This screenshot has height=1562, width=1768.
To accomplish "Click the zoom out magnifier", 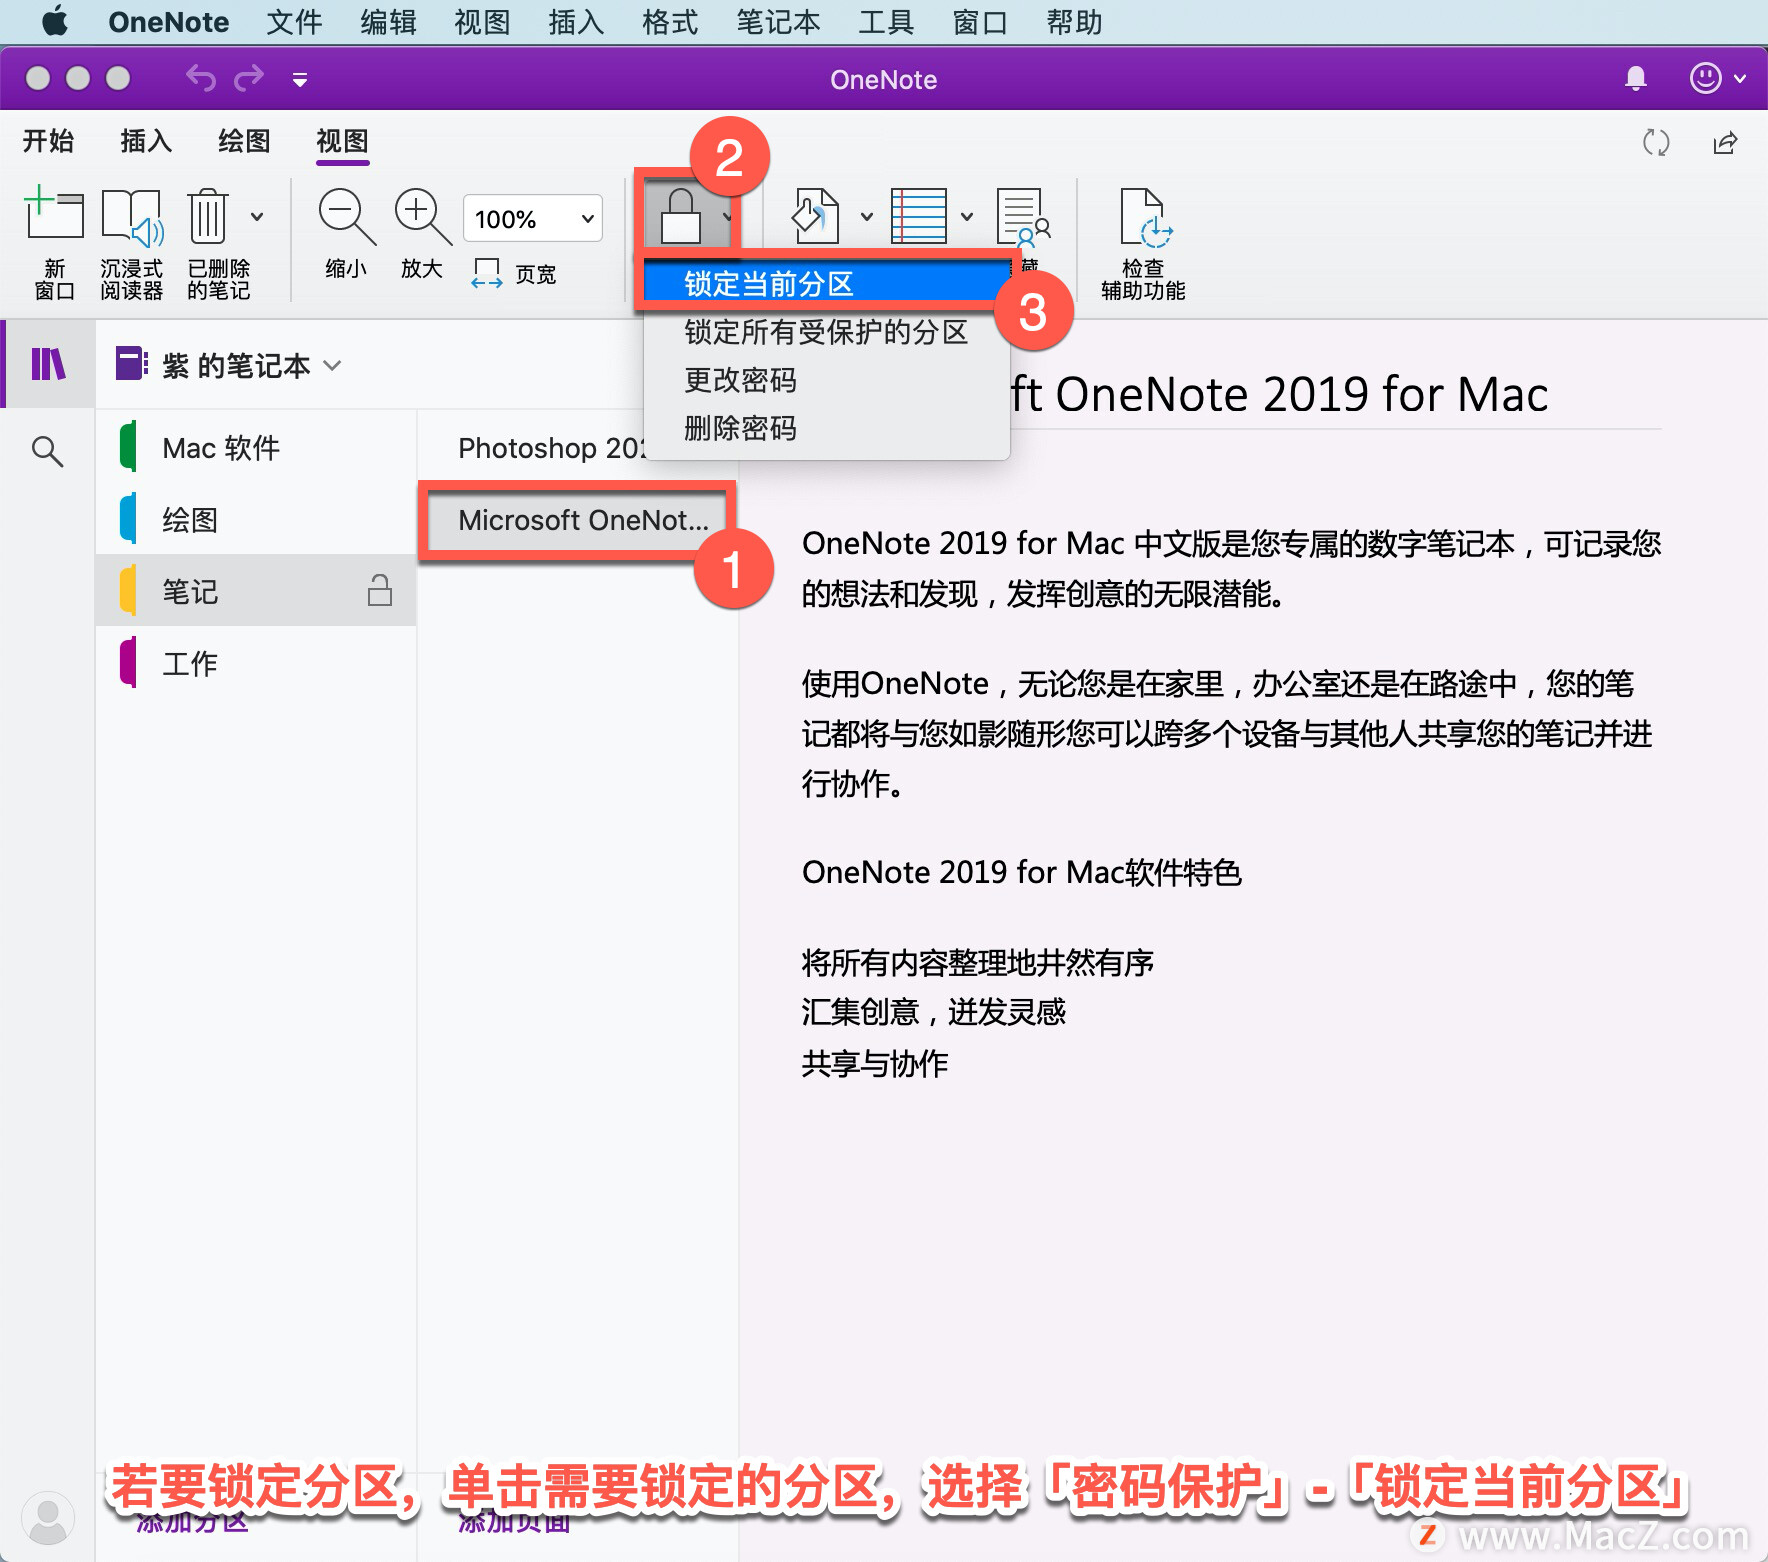I will click(x=346, y=217).
